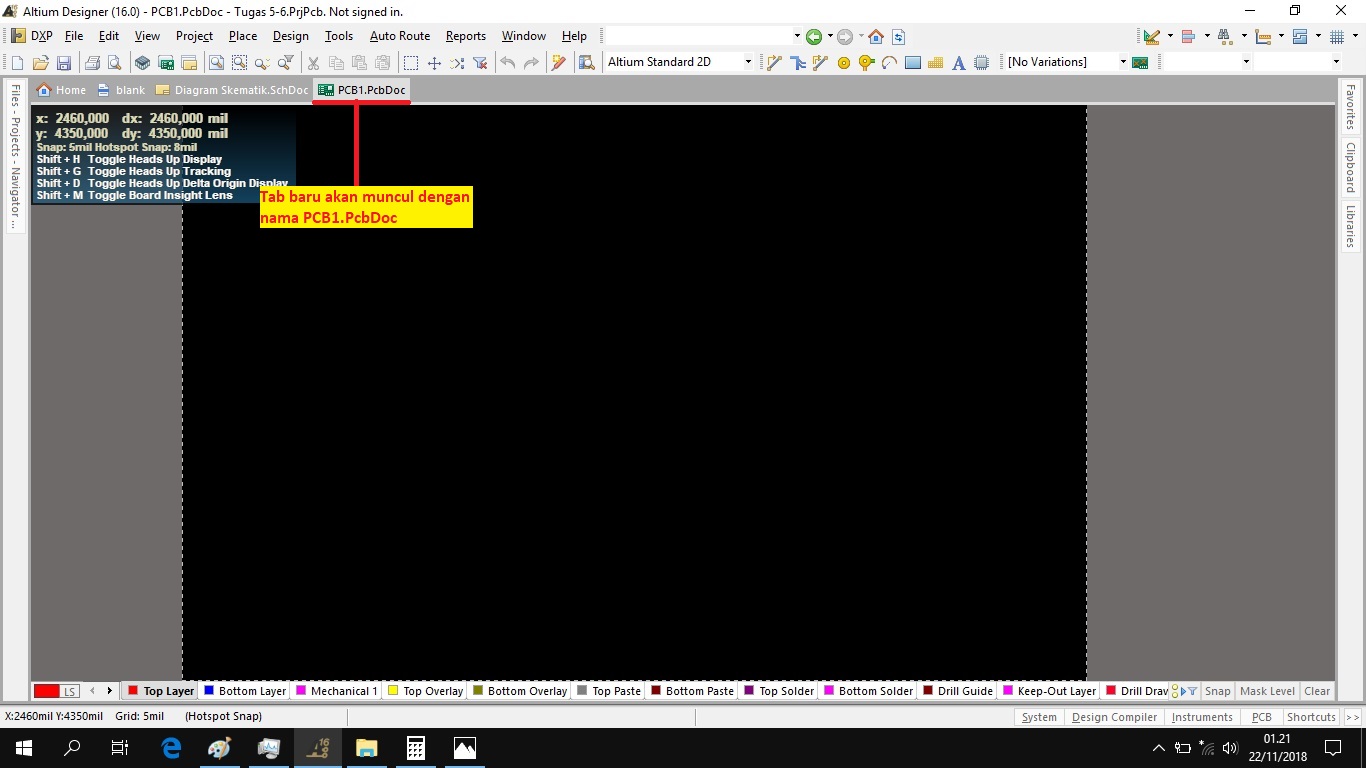The height and width of the screenshot is (768, 1366).
Task: Switch to the Top Layer tab
Action: (160, 691)
